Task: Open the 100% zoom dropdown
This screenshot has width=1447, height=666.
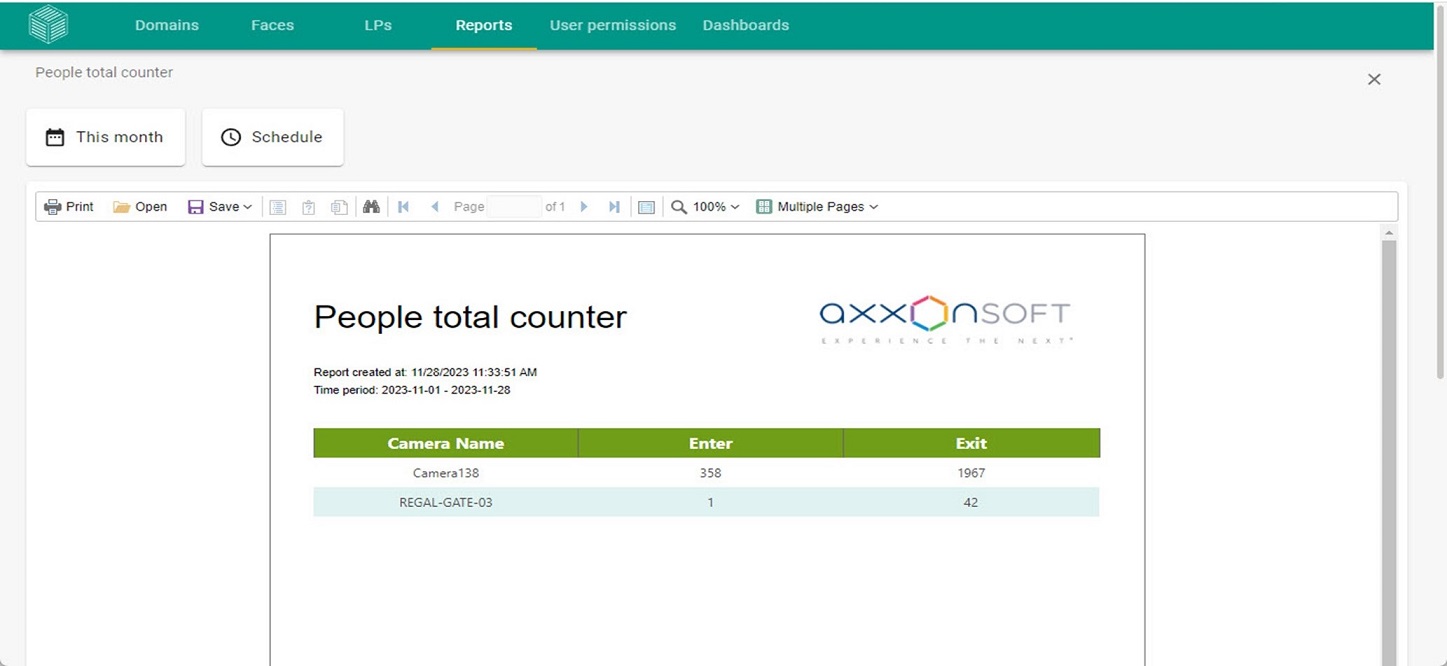Action: [705, 207]
